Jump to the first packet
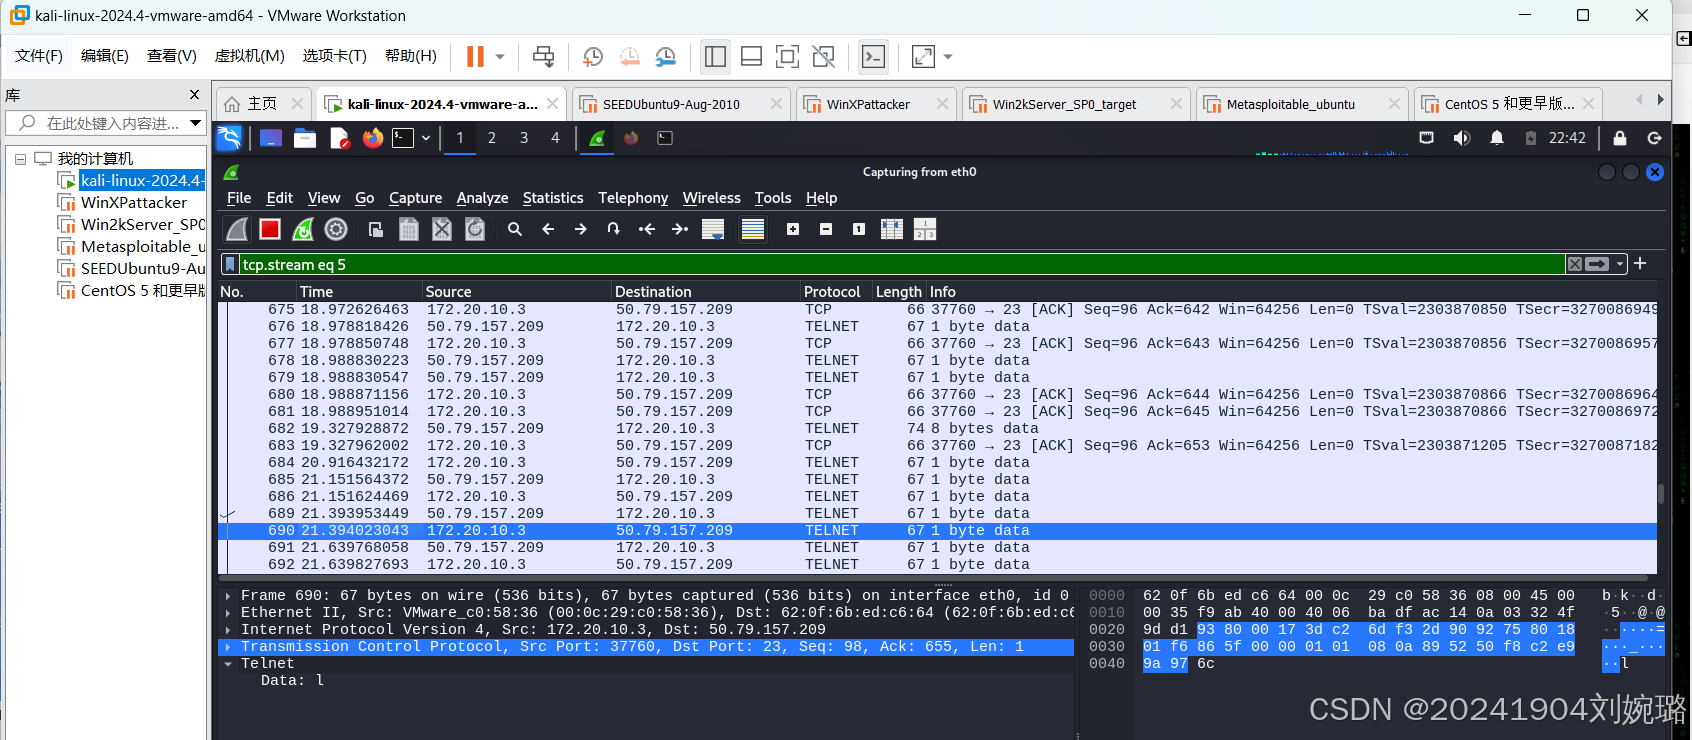Image resolution: width=1692 pixels, height=740 pixels. click(x=647, y=229)
